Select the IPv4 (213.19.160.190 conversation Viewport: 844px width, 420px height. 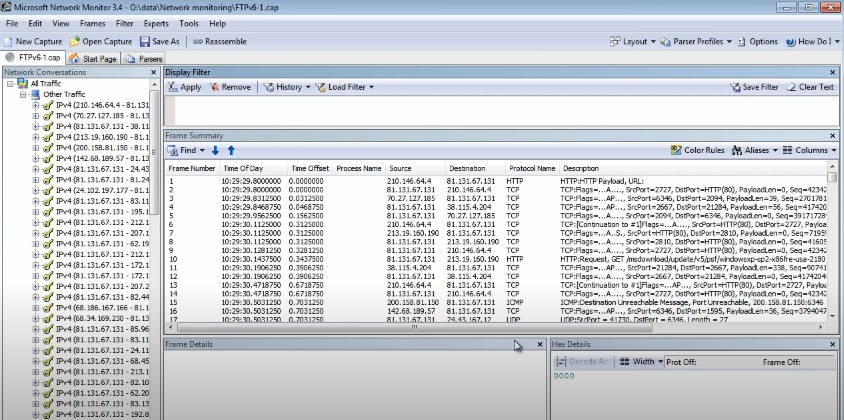coord(102,137)
